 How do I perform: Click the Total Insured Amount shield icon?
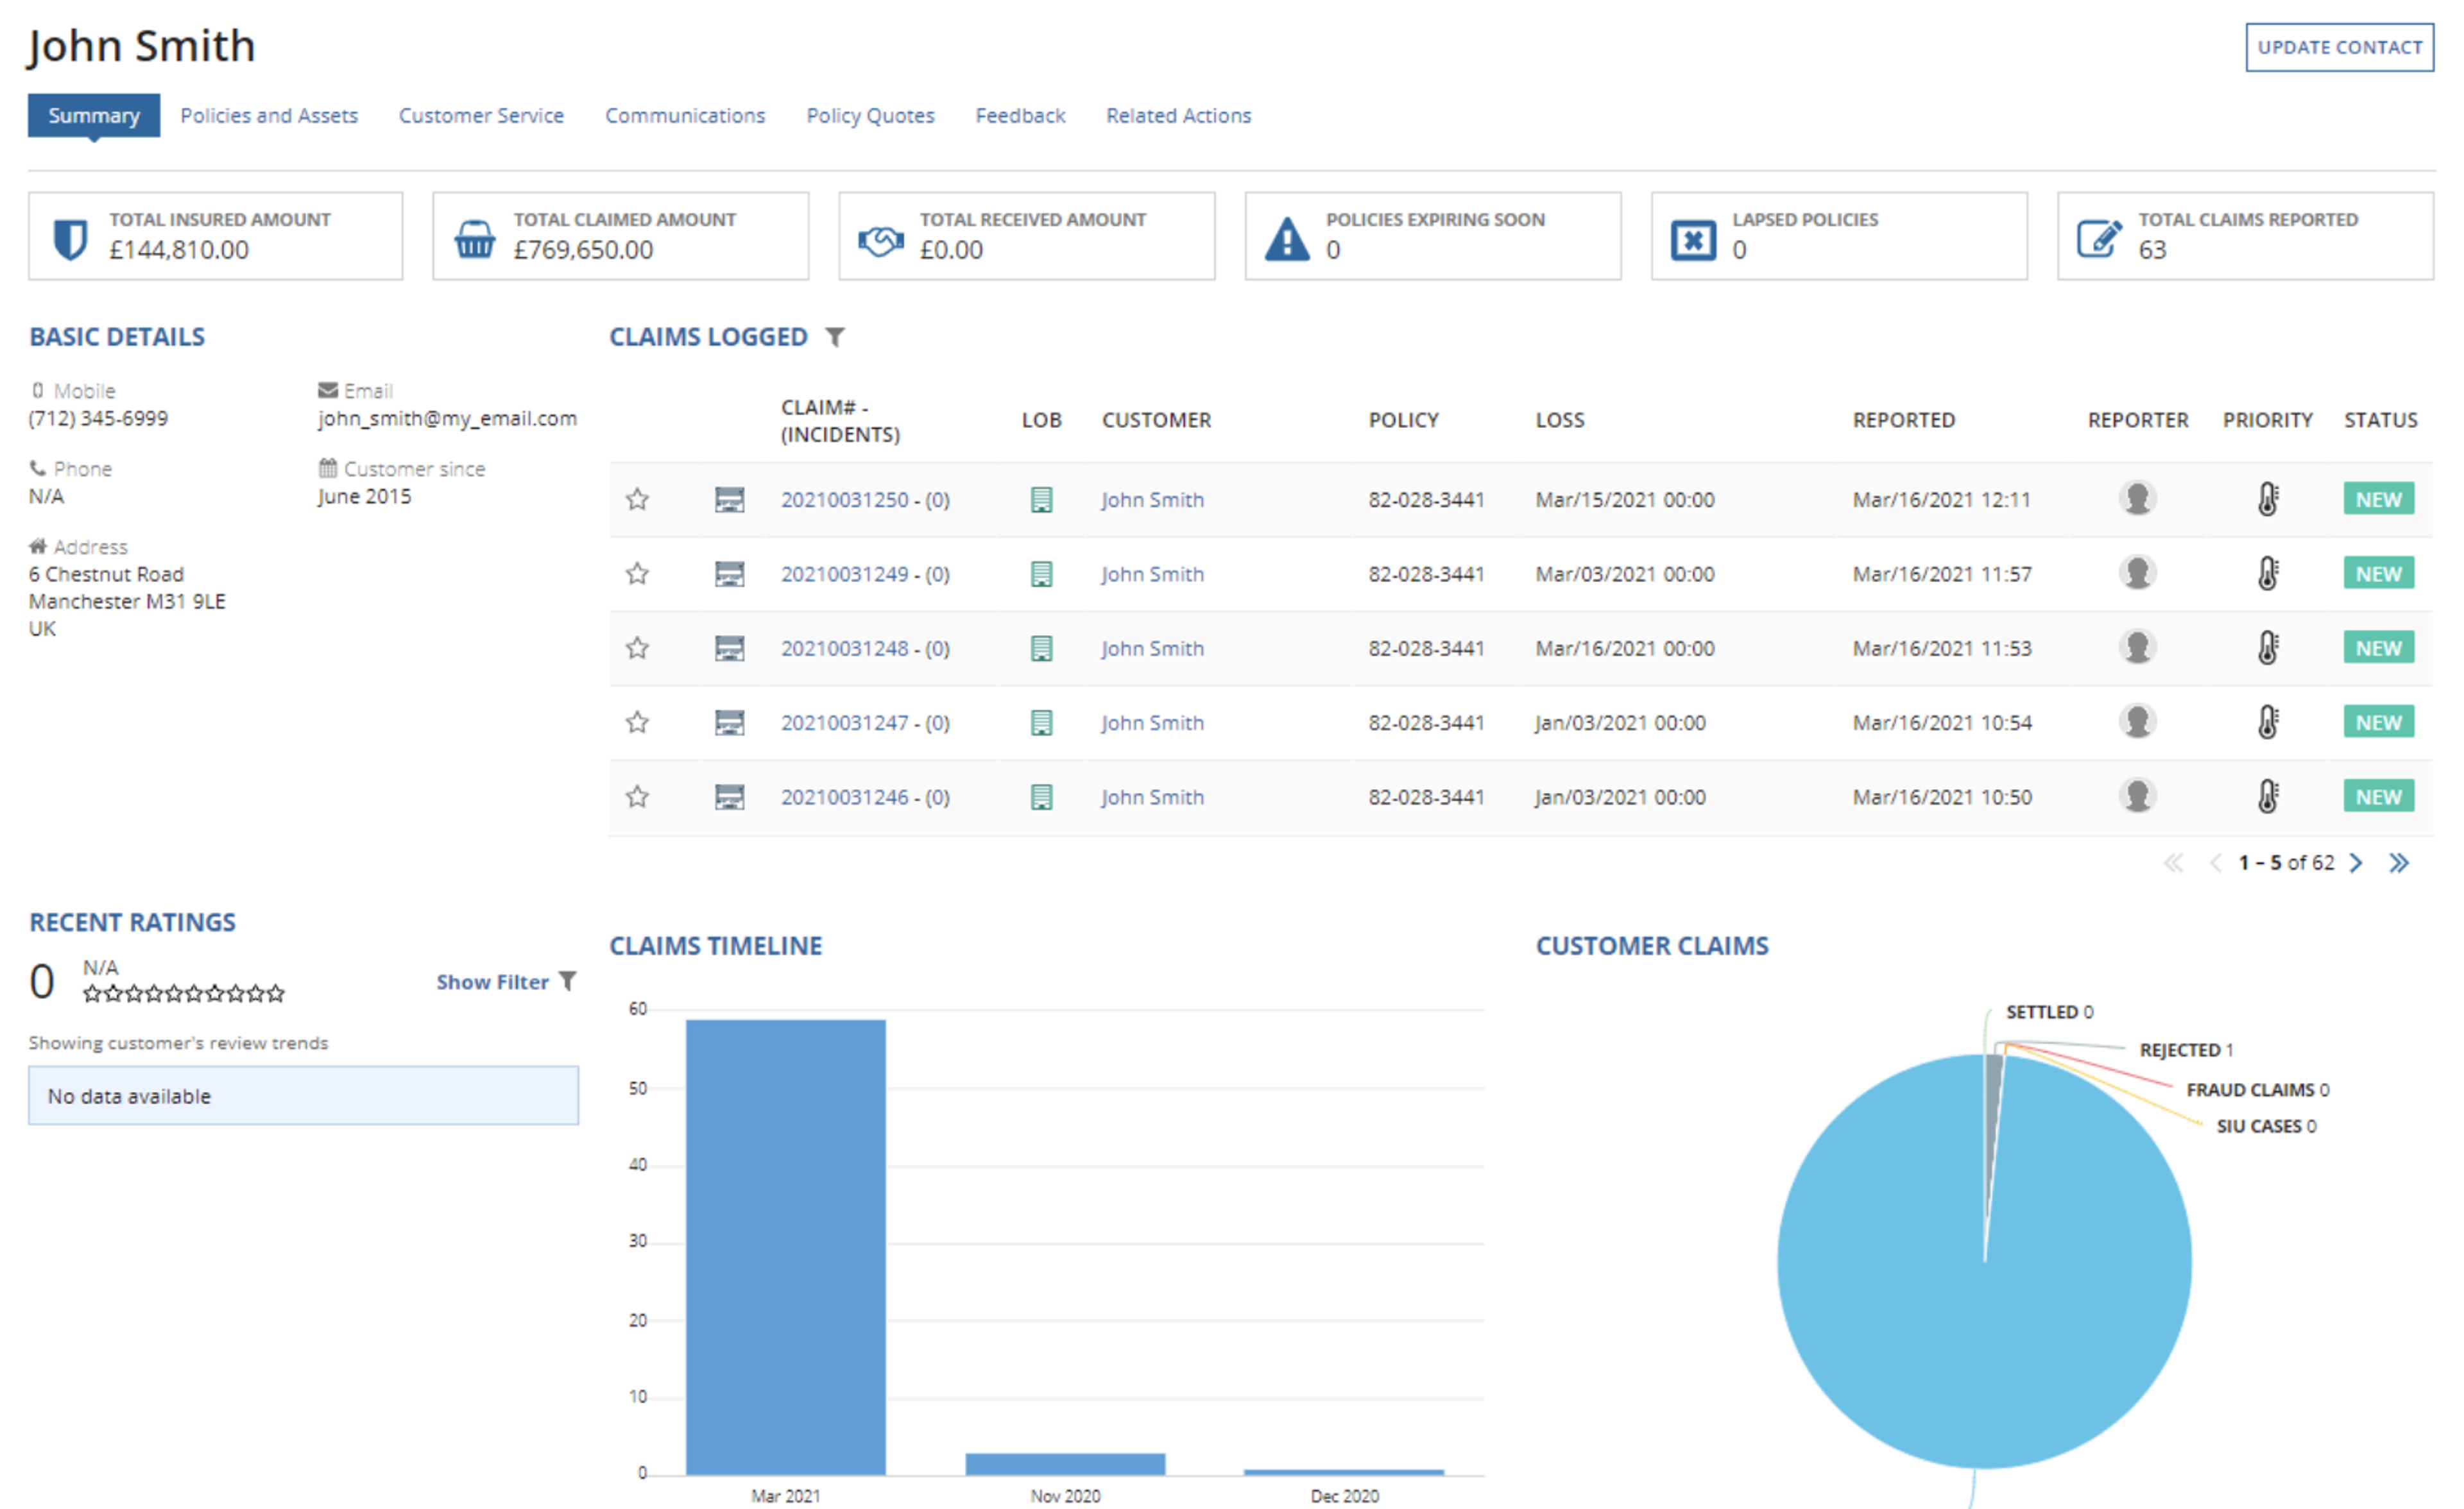pos(70,239)
